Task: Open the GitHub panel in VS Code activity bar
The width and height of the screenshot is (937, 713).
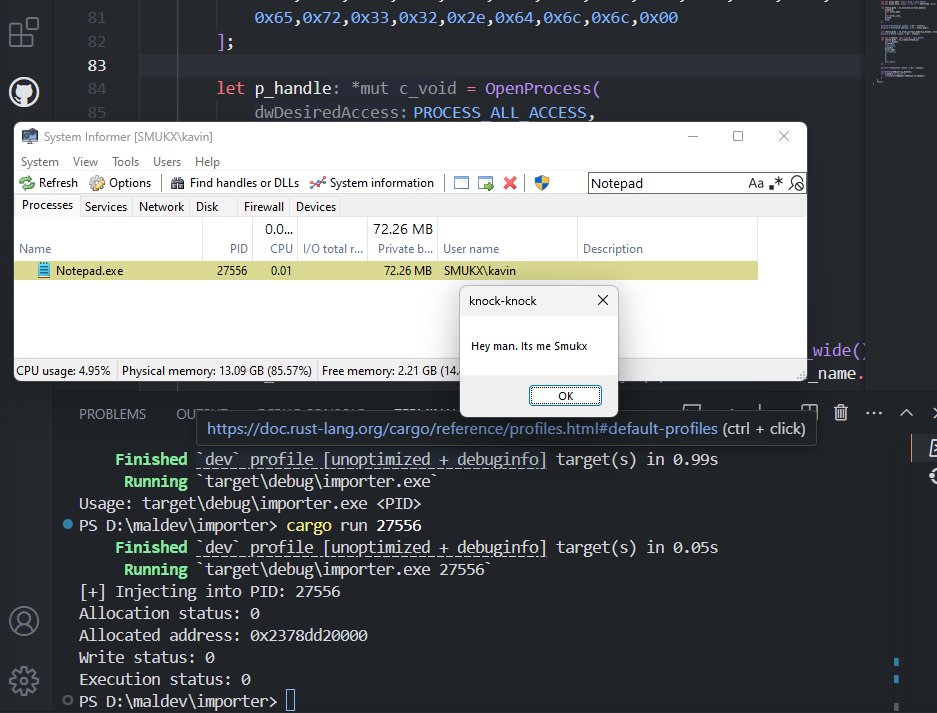Action: pos(24,92)
